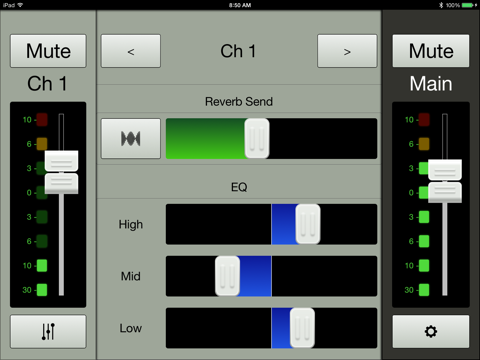Click the 'Mid' EQ band label

tap(131, 276)
